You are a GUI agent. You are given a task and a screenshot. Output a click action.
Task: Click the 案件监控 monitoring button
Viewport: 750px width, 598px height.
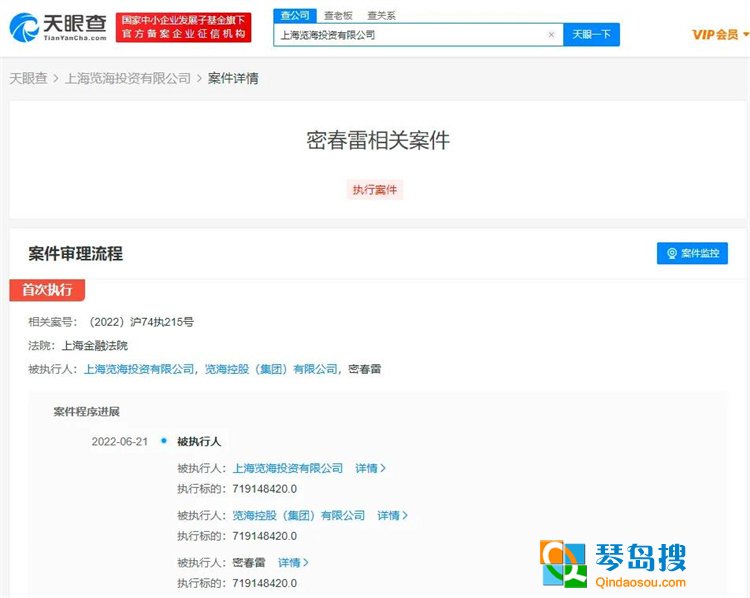[692, 253]
